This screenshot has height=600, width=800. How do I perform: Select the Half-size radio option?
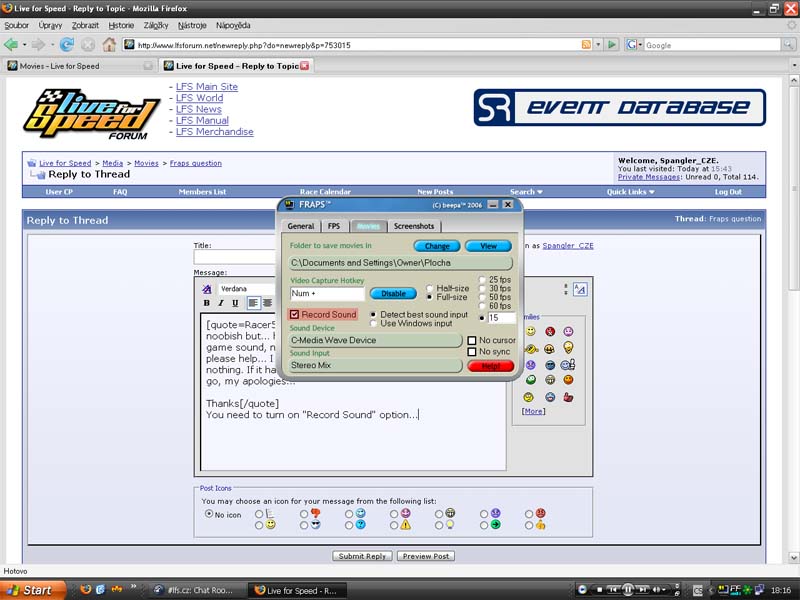[x=430, y=288]
